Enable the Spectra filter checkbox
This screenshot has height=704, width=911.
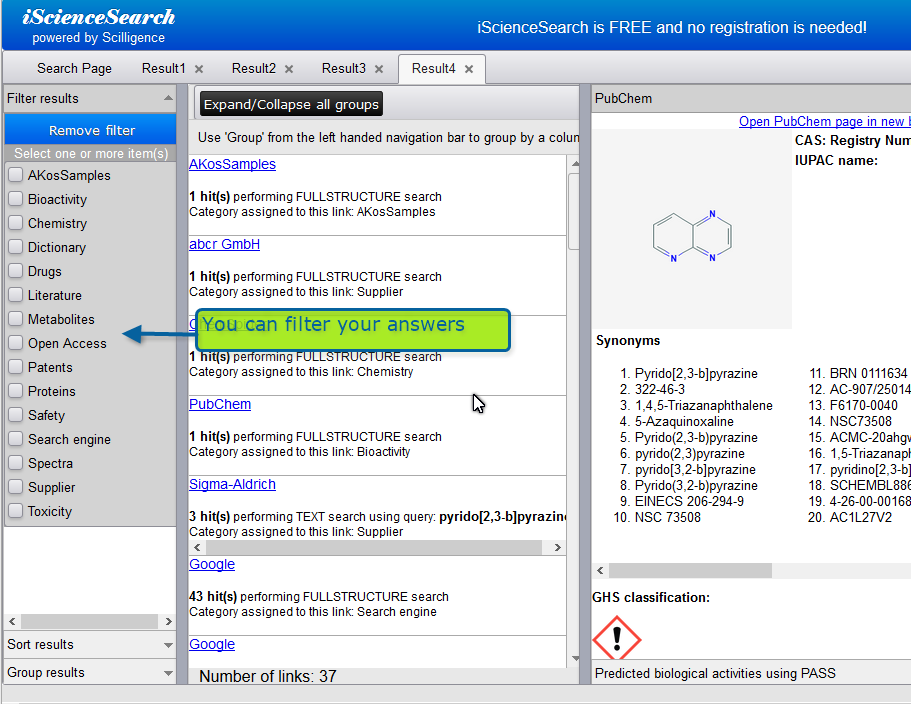coord(16,463)
